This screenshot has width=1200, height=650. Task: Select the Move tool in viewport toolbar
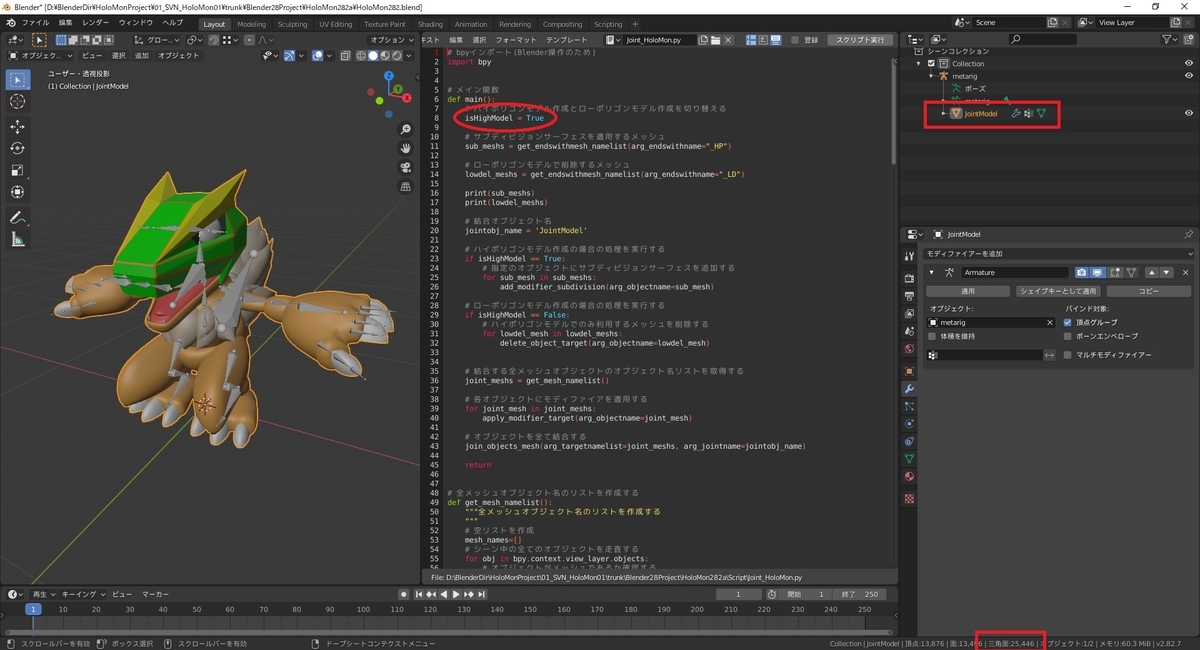(18, 127)
